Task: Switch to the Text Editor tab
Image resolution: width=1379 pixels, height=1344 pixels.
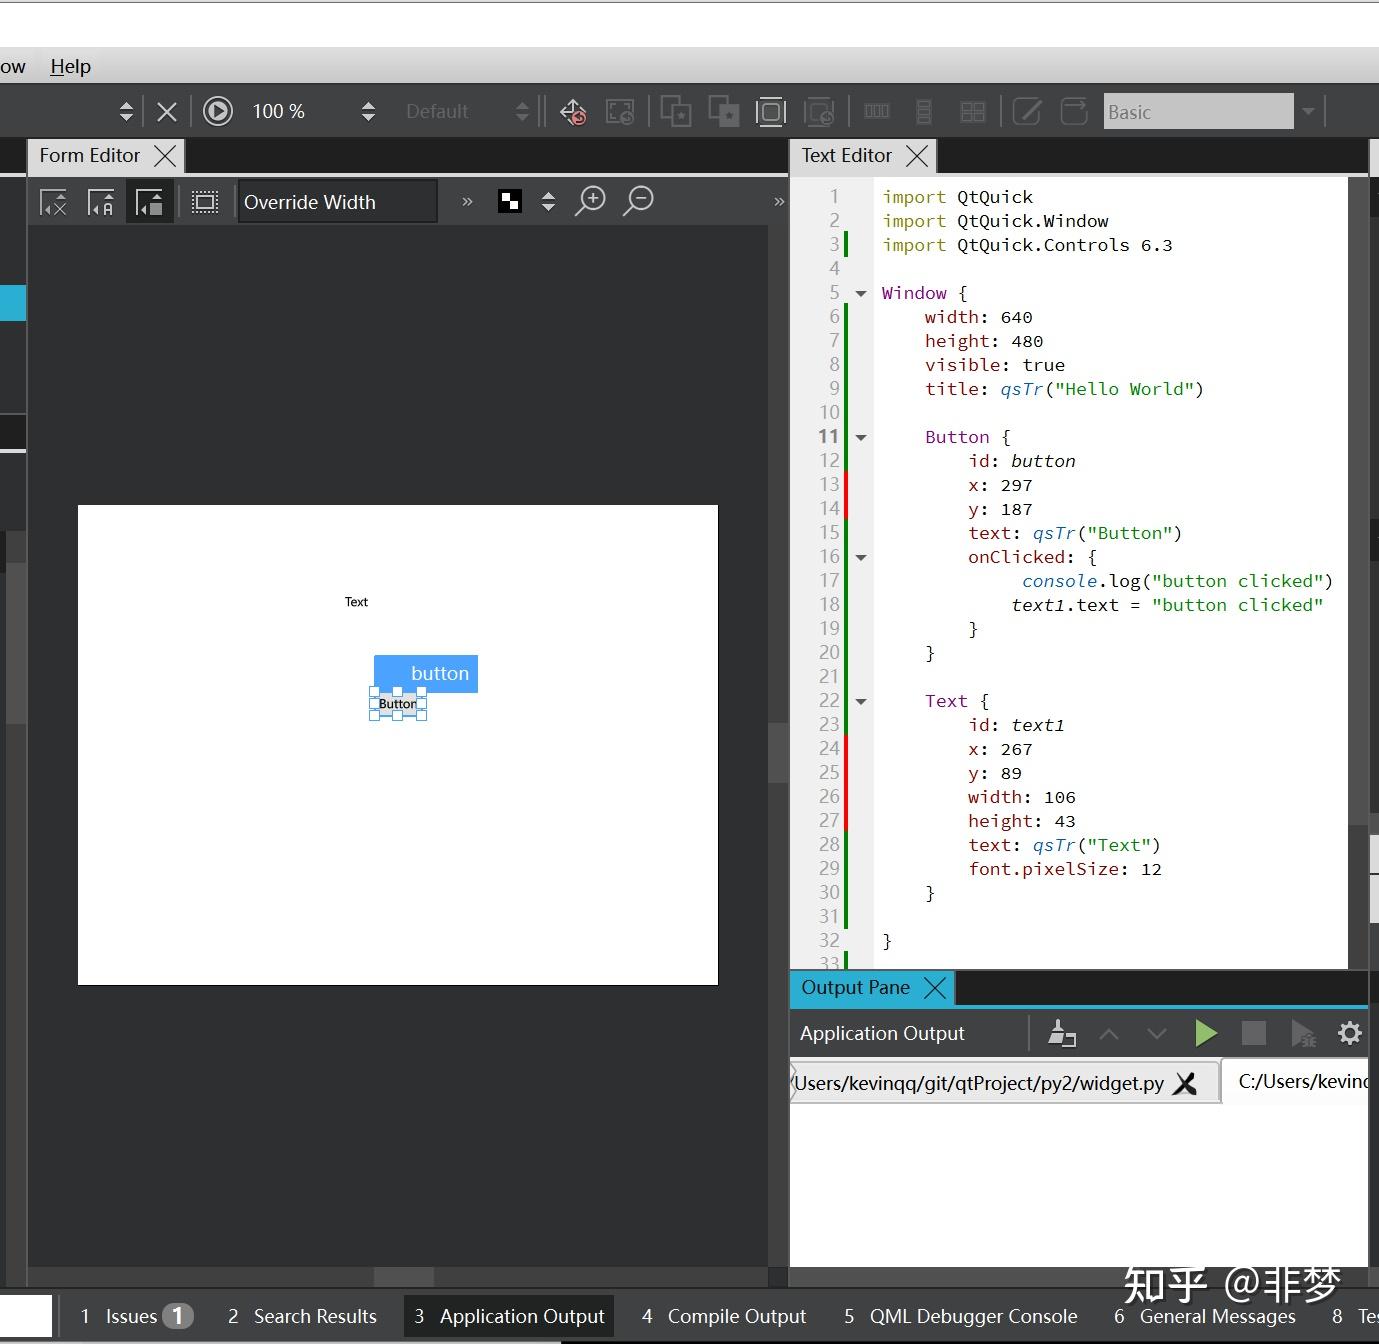Action: [x=846, y=155]
